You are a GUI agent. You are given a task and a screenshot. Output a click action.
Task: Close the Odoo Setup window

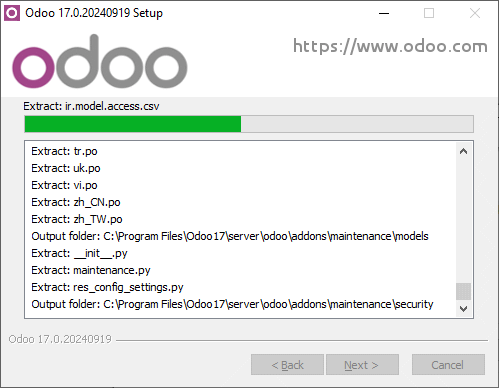point(475,13)
